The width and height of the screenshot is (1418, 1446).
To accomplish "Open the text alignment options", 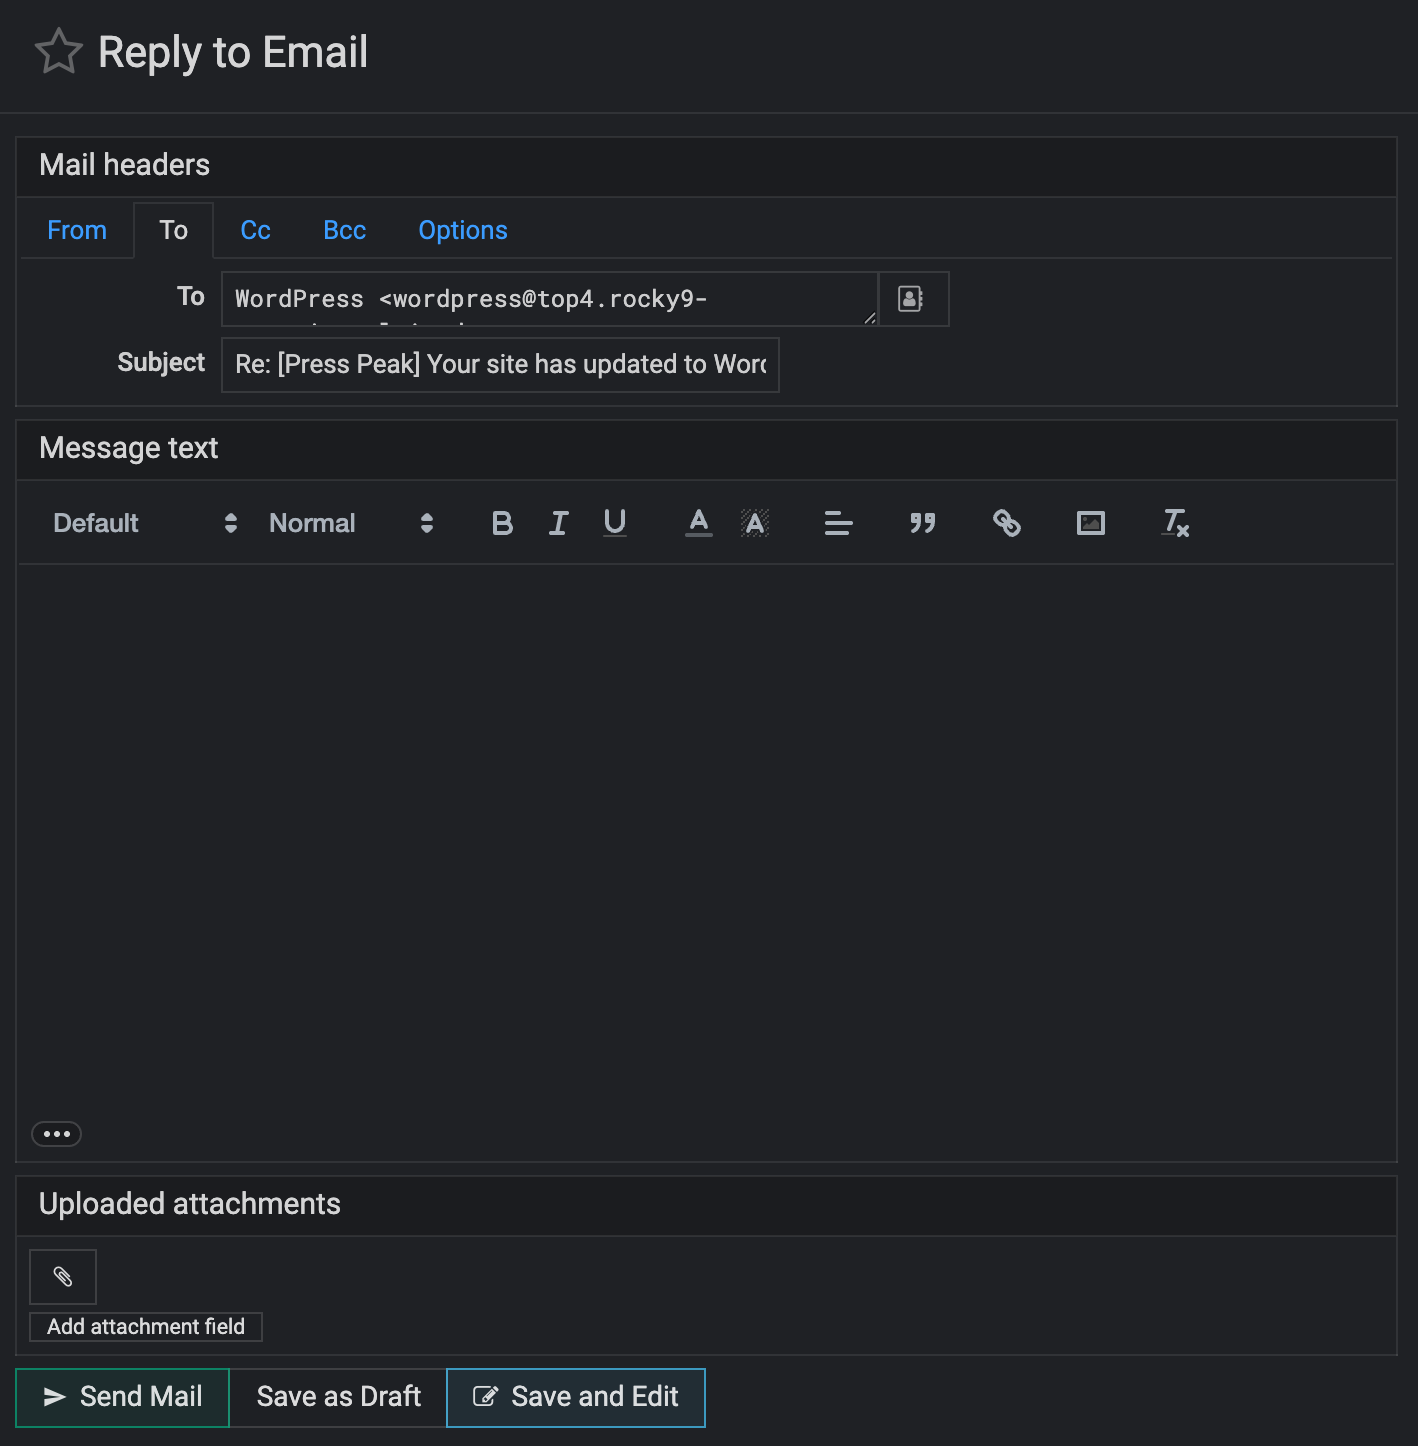I will (838, 523).
